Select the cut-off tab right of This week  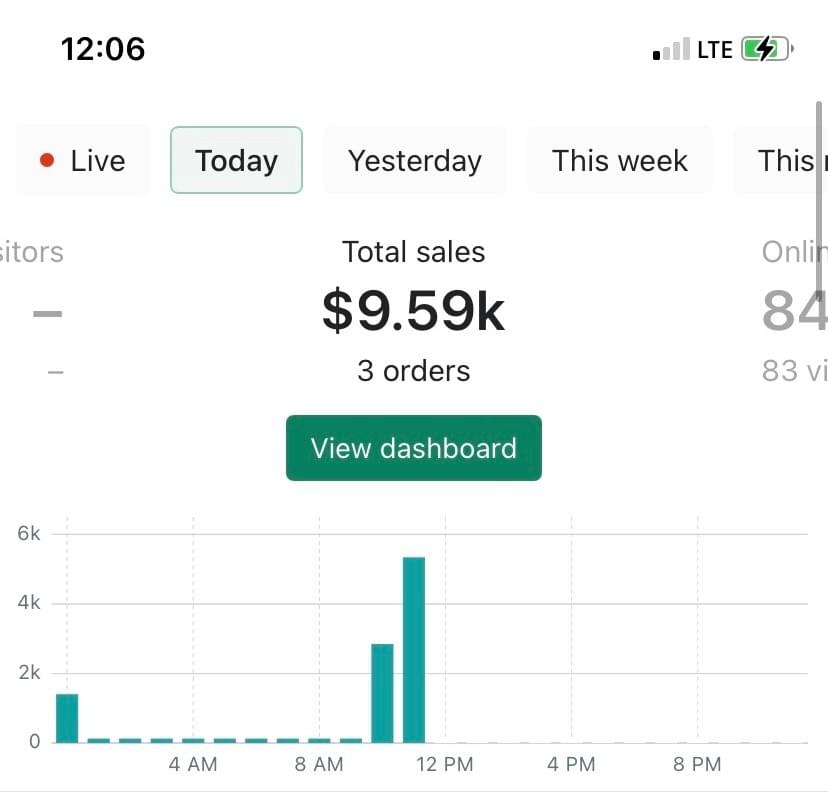pyautogui.click(x=785, y=160)
